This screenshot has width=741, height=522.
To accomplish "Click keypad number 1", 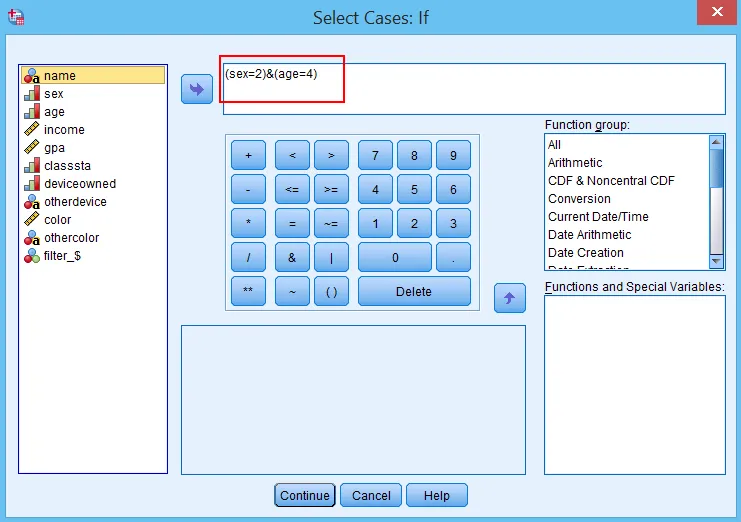I will pyautogui.click(x=375, y=223).
